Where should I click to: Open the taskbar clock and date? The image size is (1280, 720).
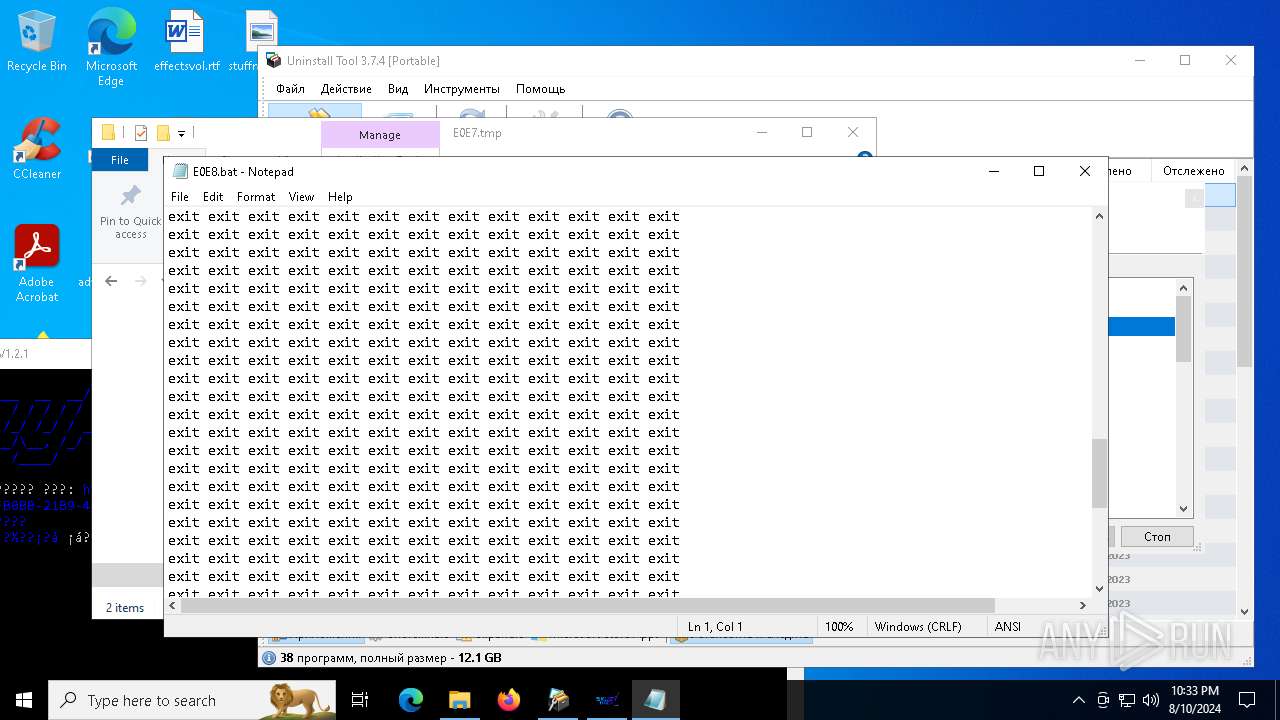tap(1194, 700)
